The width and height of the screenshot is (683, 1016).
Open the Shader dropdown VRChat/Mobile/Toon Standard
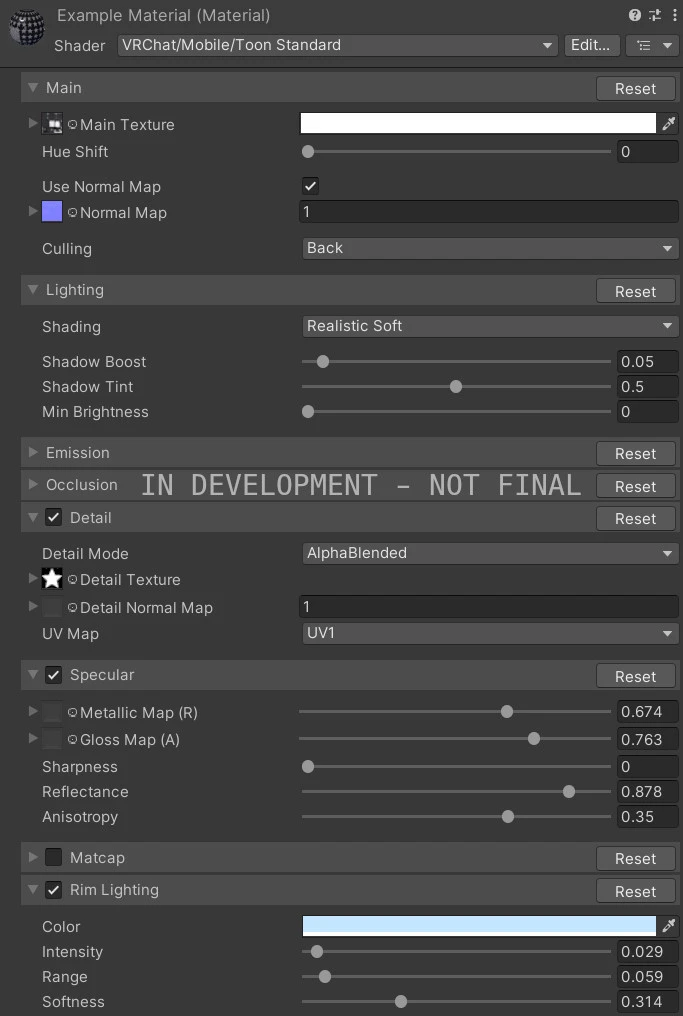pyautogui.click(x=338, y=45)
